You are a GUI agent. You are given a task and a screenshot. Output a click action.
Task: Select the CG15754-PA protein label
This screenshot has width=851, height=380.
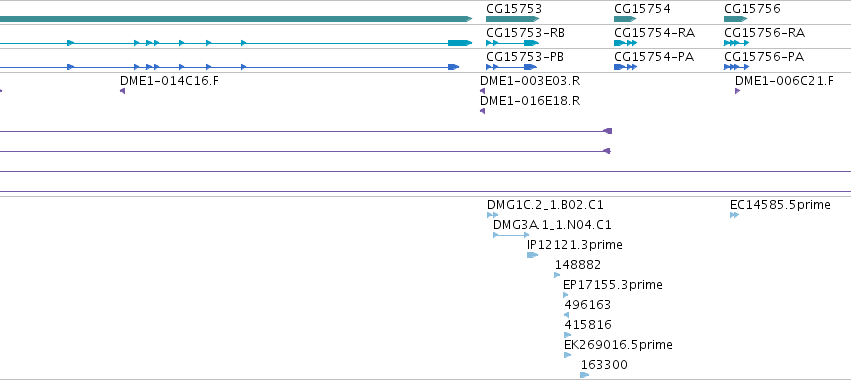(x=654, y=57)
